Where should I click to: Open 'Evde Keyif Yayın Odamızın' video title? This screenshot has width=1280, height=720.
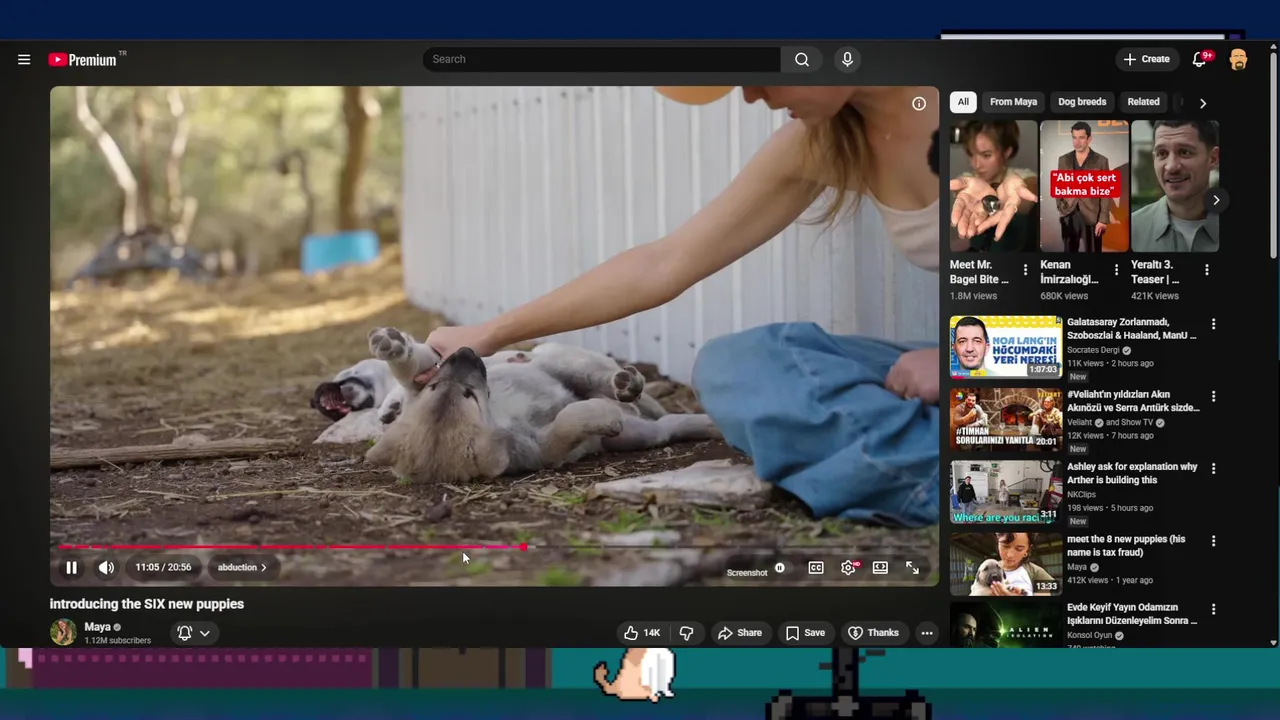1132,614
